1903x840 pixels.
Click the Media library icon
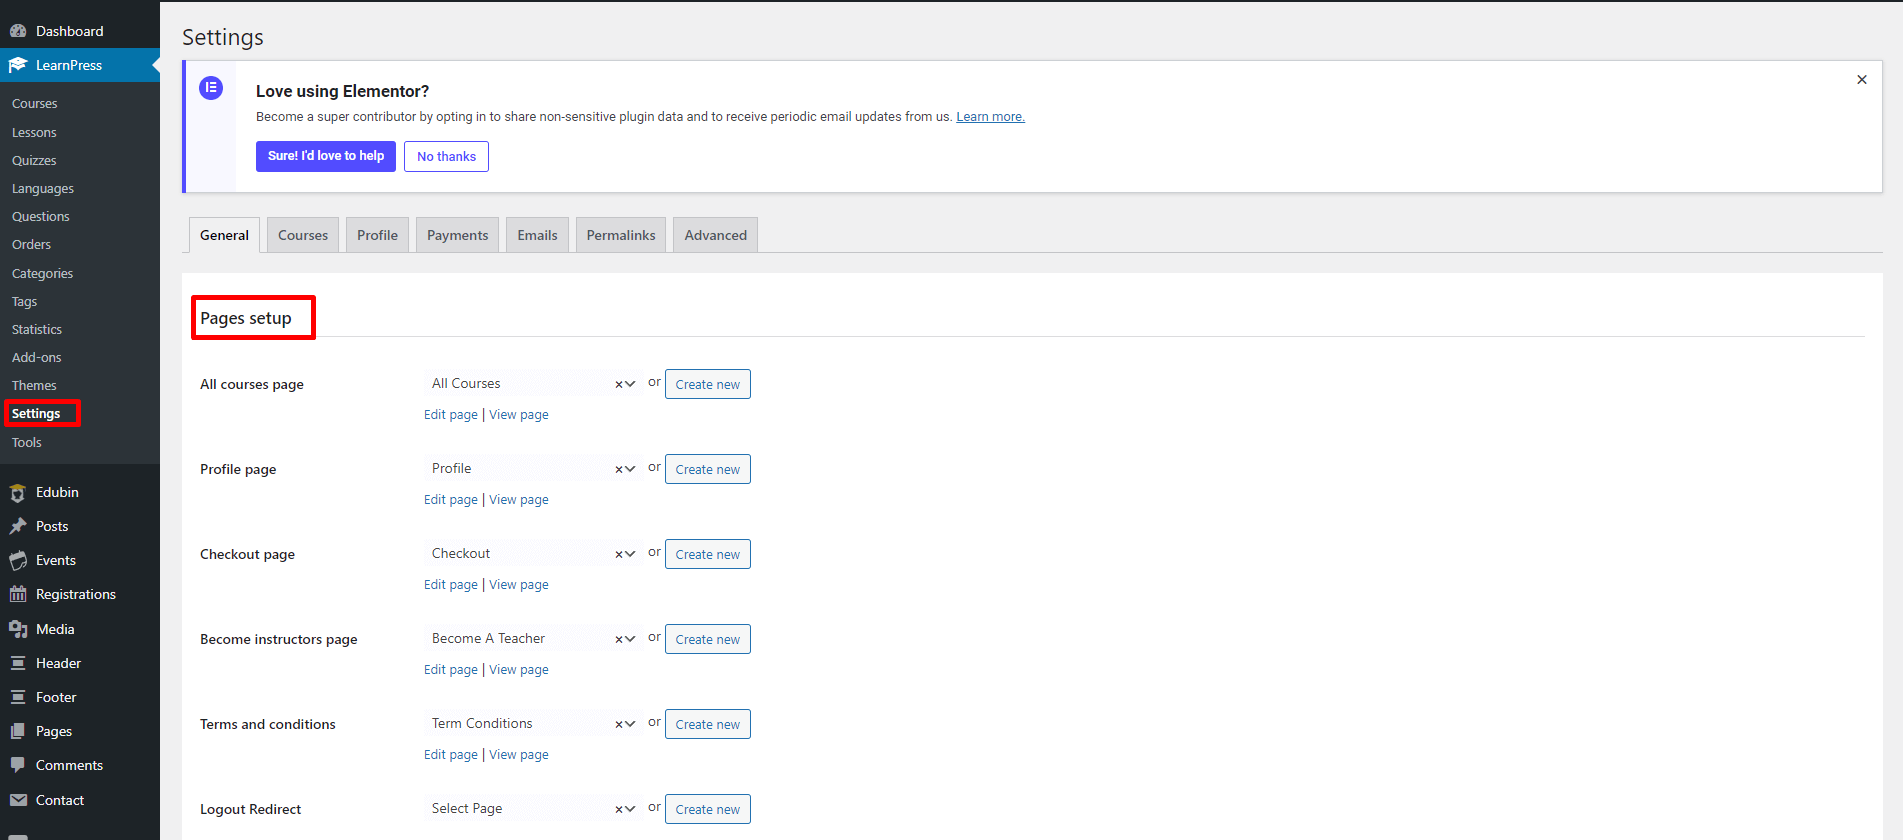18,629
